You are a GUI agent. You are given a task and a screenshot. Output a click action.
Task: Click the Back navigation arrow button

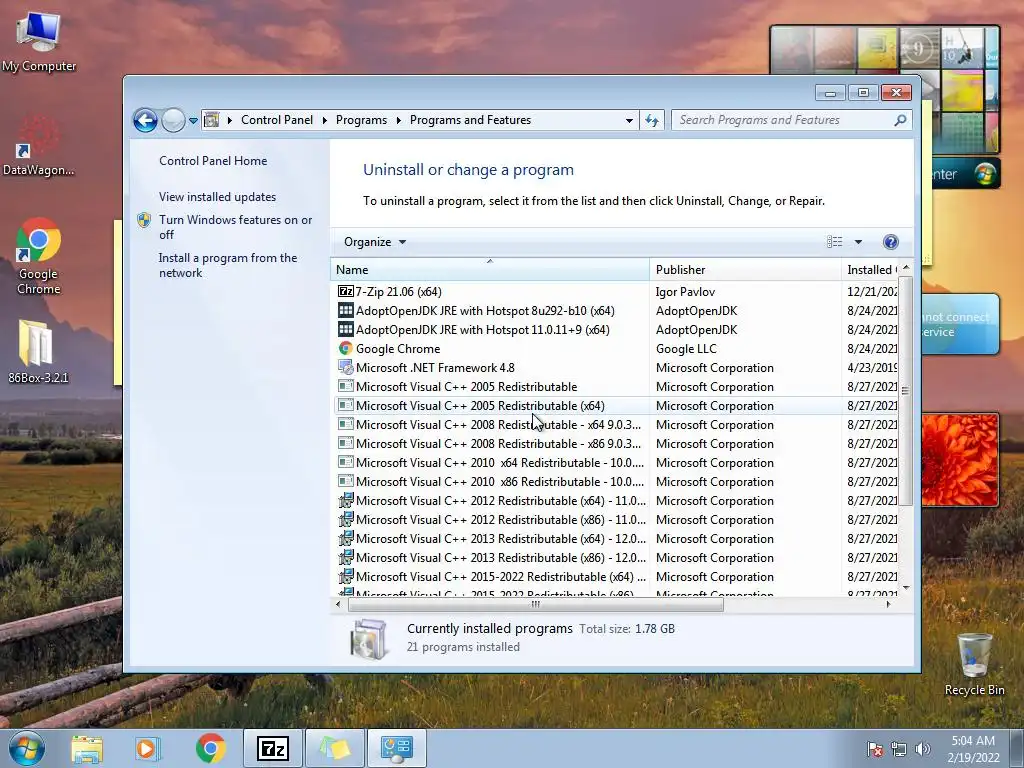click(145, 120)
